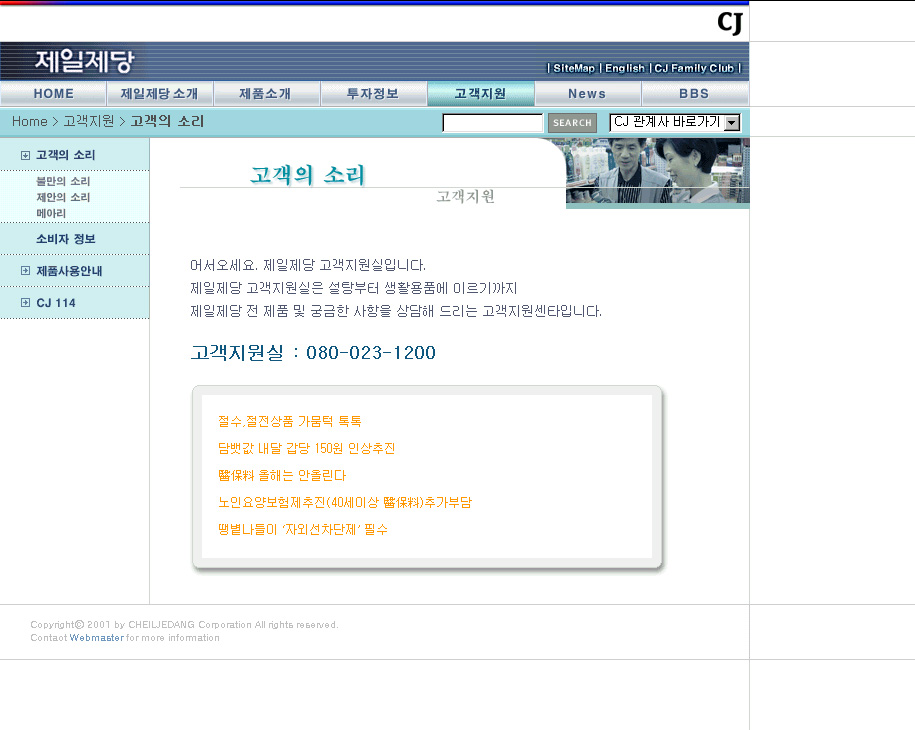This screenshot has height=730, width=915.
Task: Click the 고객의 소리 page title
Action: [308, 174]
